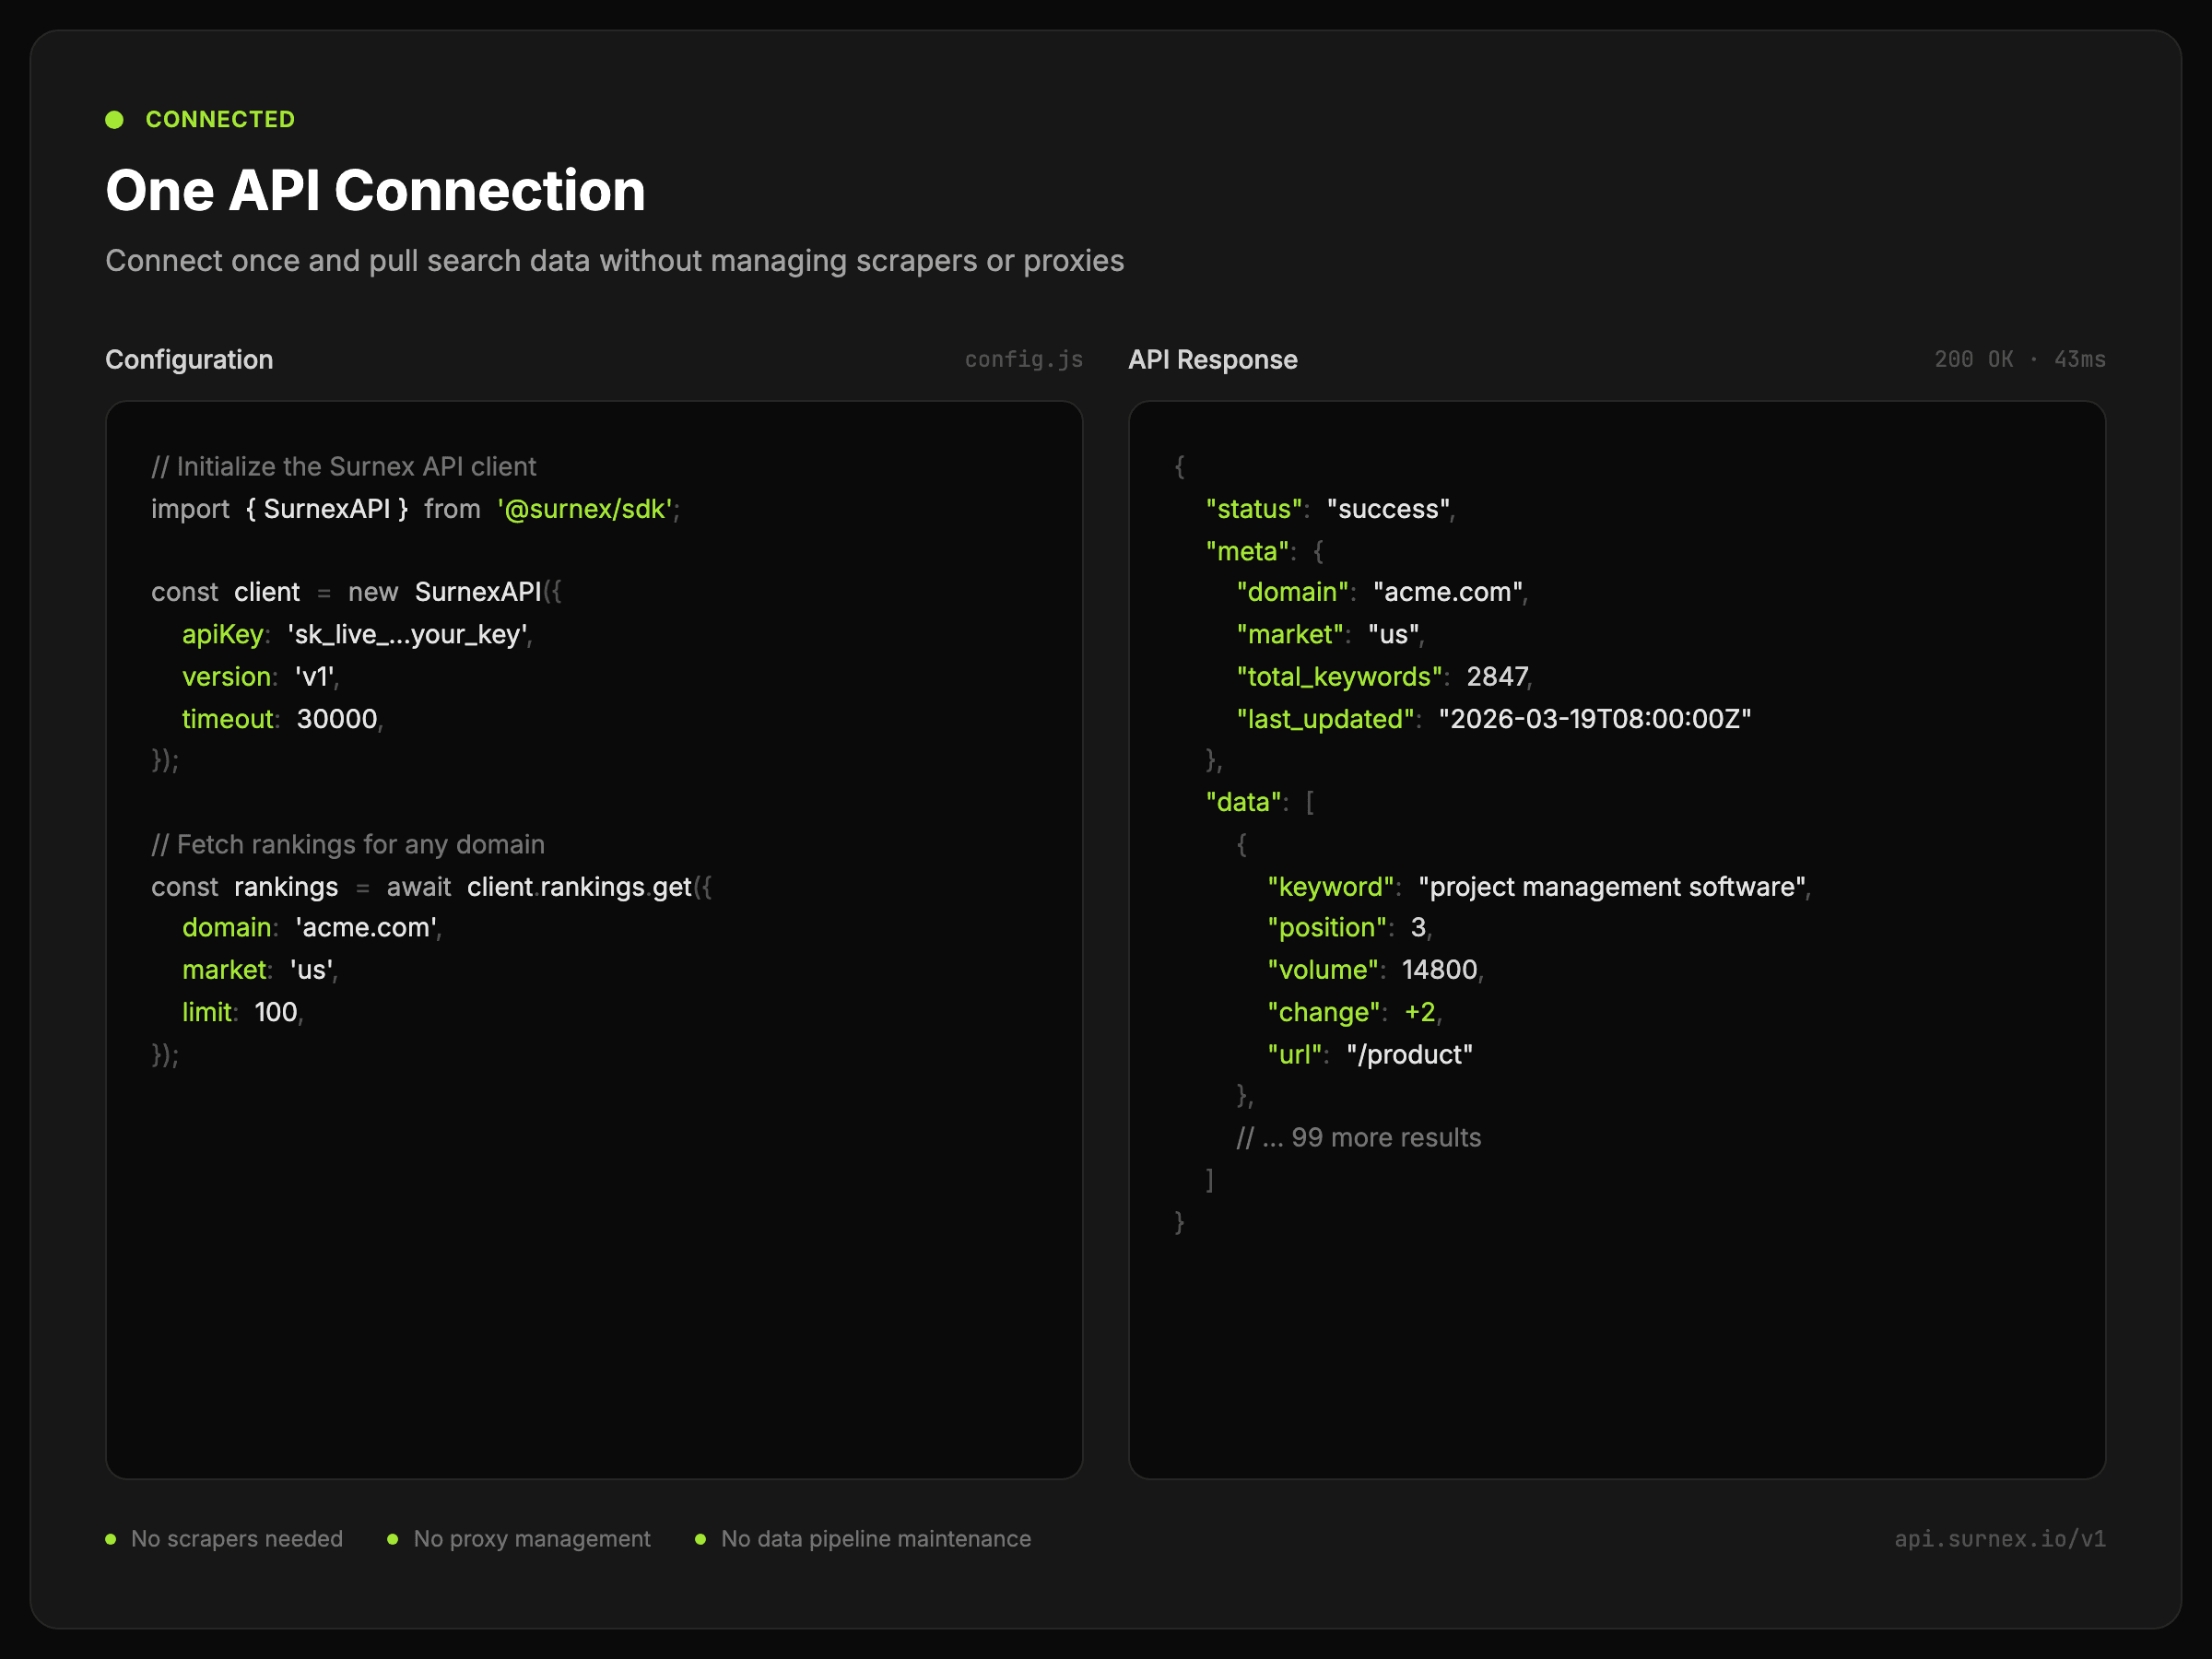Click the "data" array key in response
The width and height of the screenshot is (2212, 1659).
[x=1243, y=802]
